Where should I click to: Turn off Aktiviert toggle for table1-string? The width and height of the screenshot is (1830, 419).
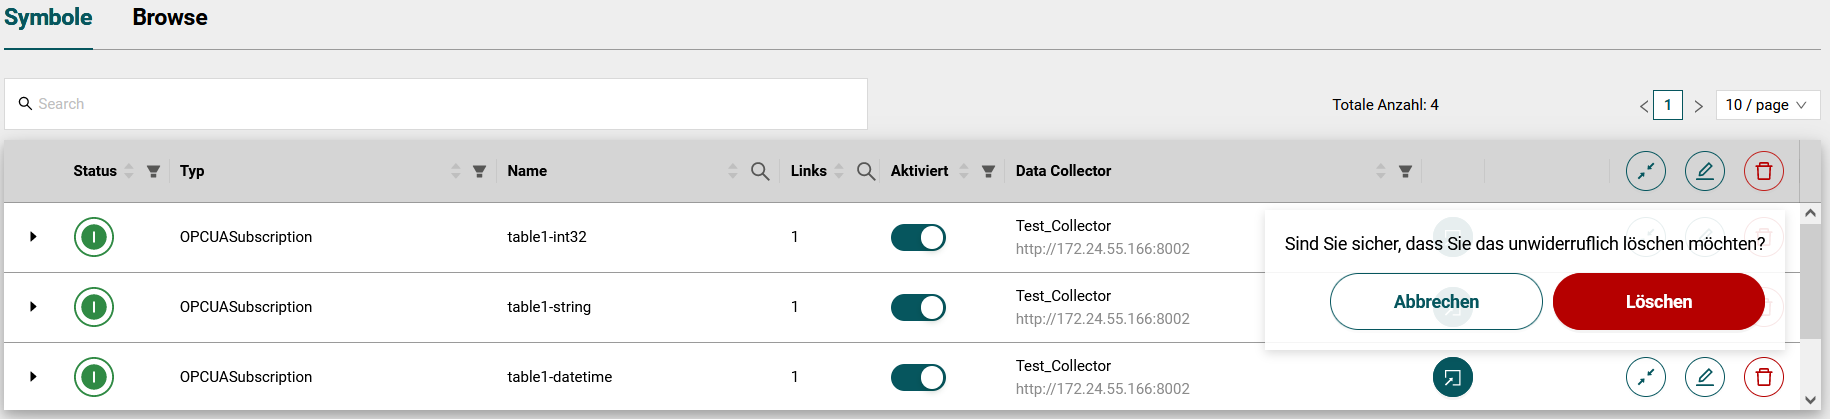click(917, 307)
